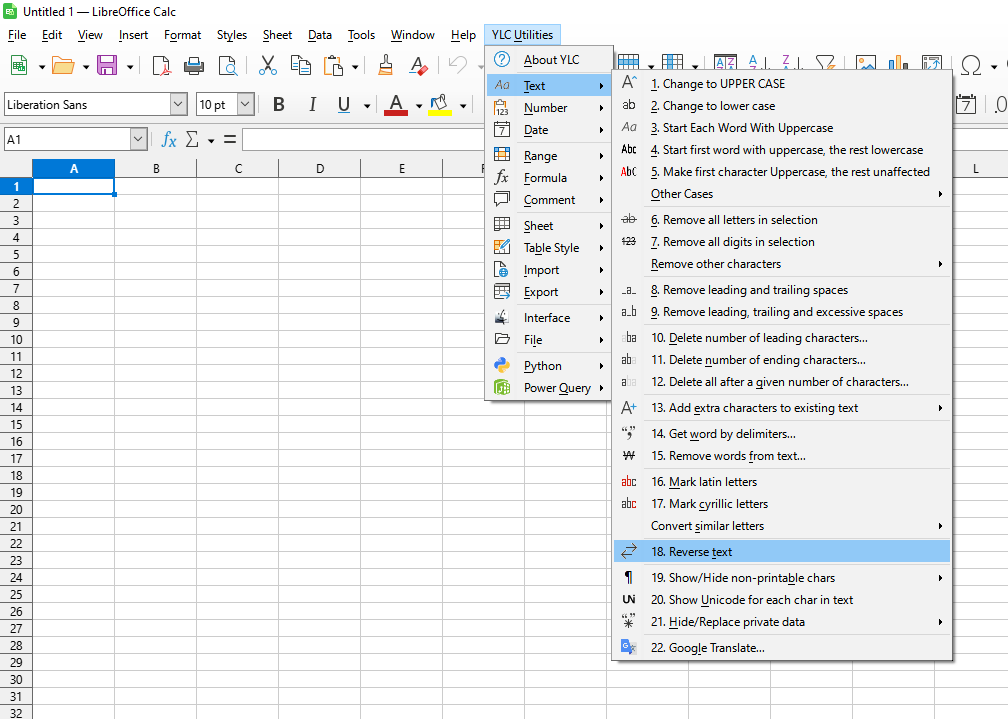1008x719 pixels.
Task: Click the formula input line
Action: pos(360,140)
